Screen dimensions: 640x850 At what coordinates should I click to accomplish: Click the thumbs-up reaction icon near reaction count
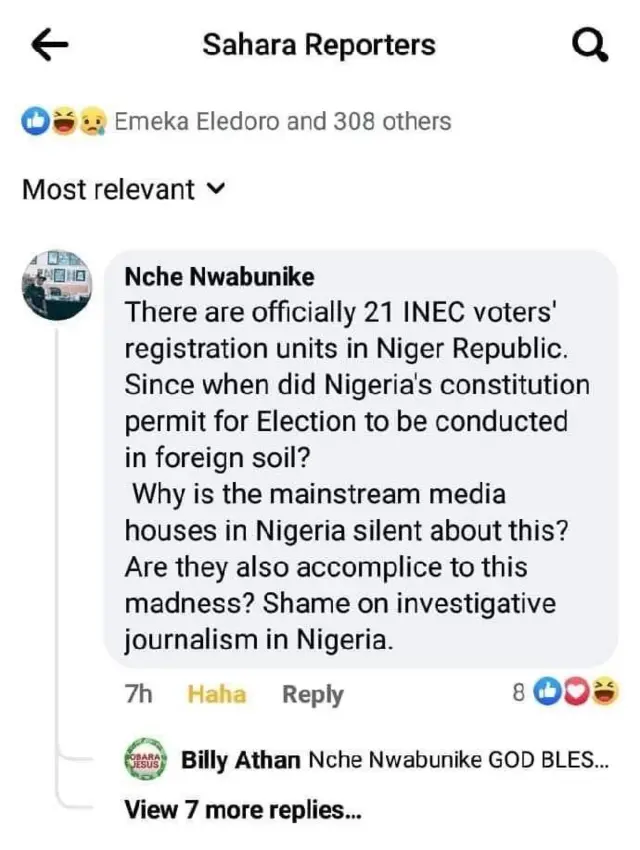[33, 121]
